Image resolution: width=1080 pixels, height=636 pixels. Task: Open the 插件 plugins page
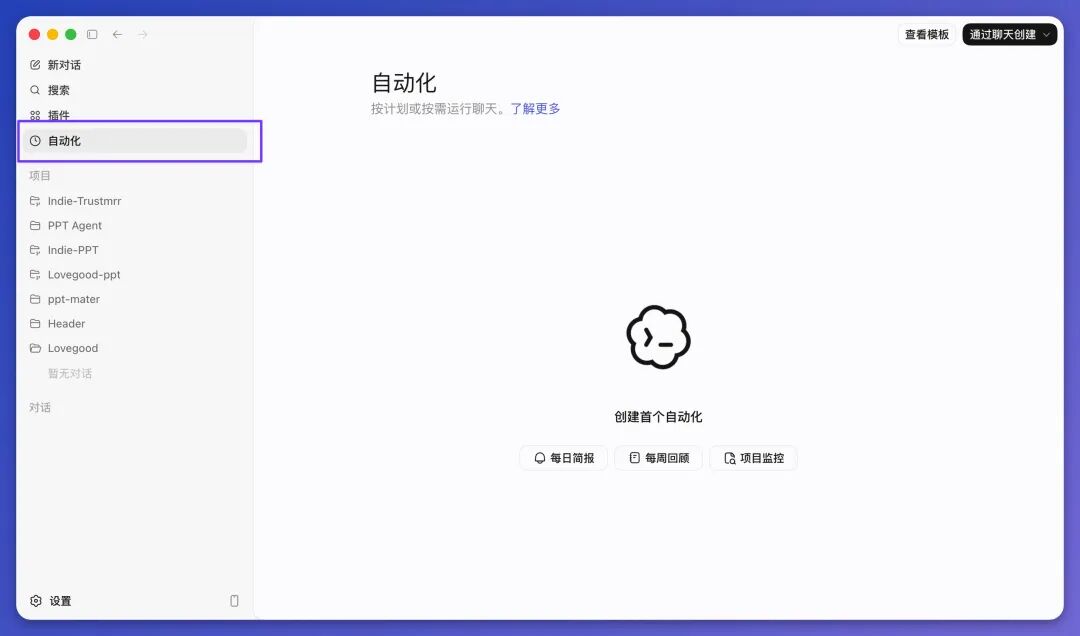(135, 115)
